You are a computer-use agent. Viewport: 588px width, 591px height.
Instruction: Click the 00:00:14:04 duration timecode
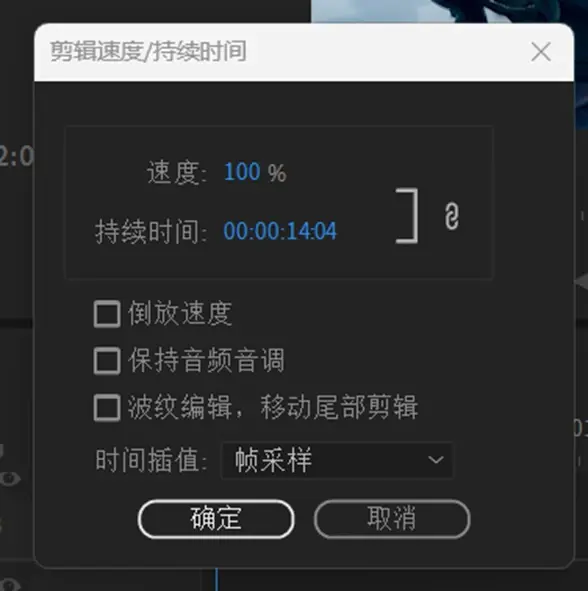click(x=280, y=231)
